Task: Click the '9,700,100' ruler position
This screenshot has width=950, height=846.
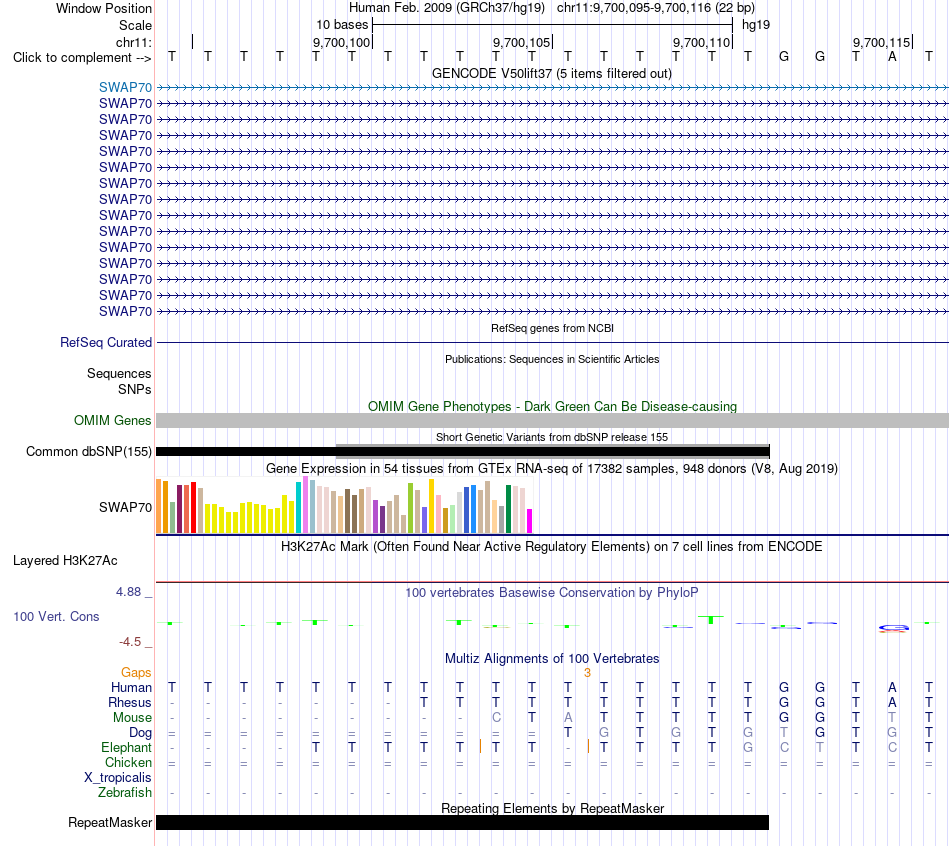Action: coord(341,42)
